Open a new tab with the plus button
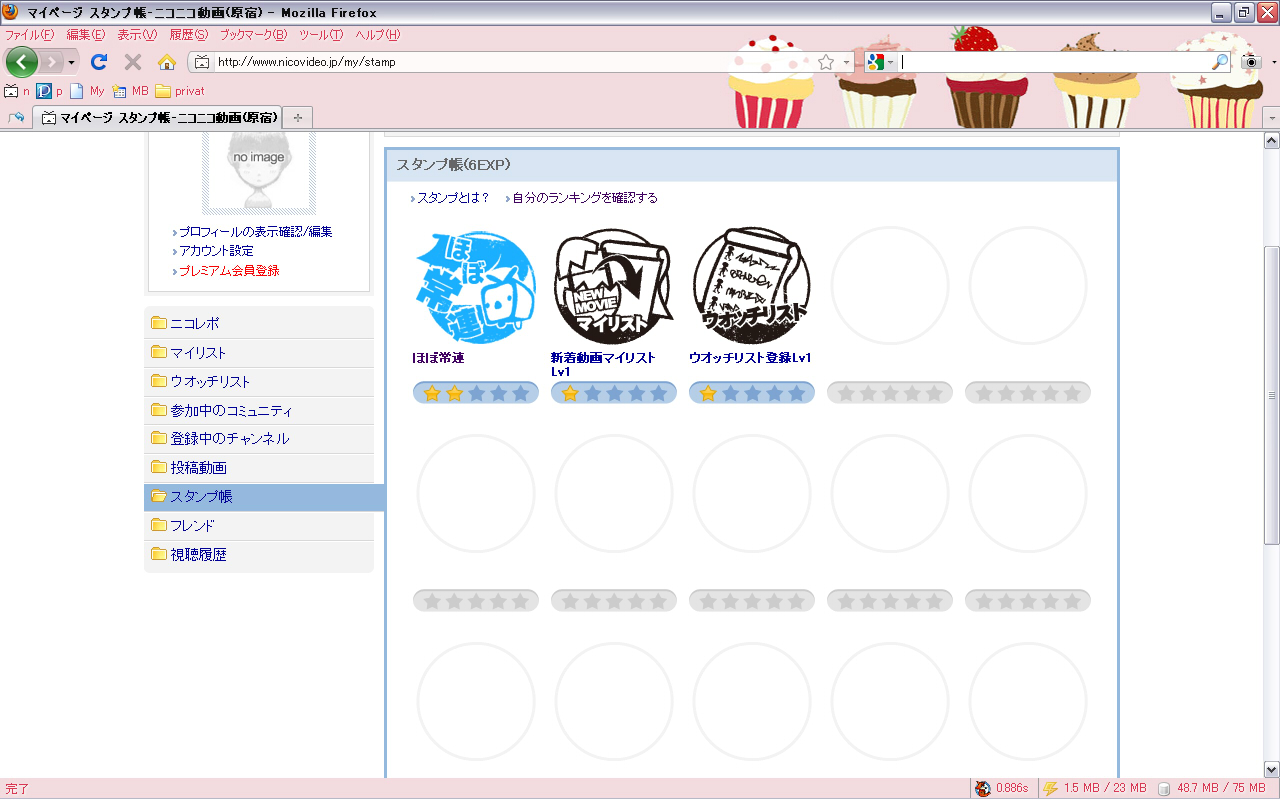Screen dimensions: 1280x800 (x=297, y=118)
